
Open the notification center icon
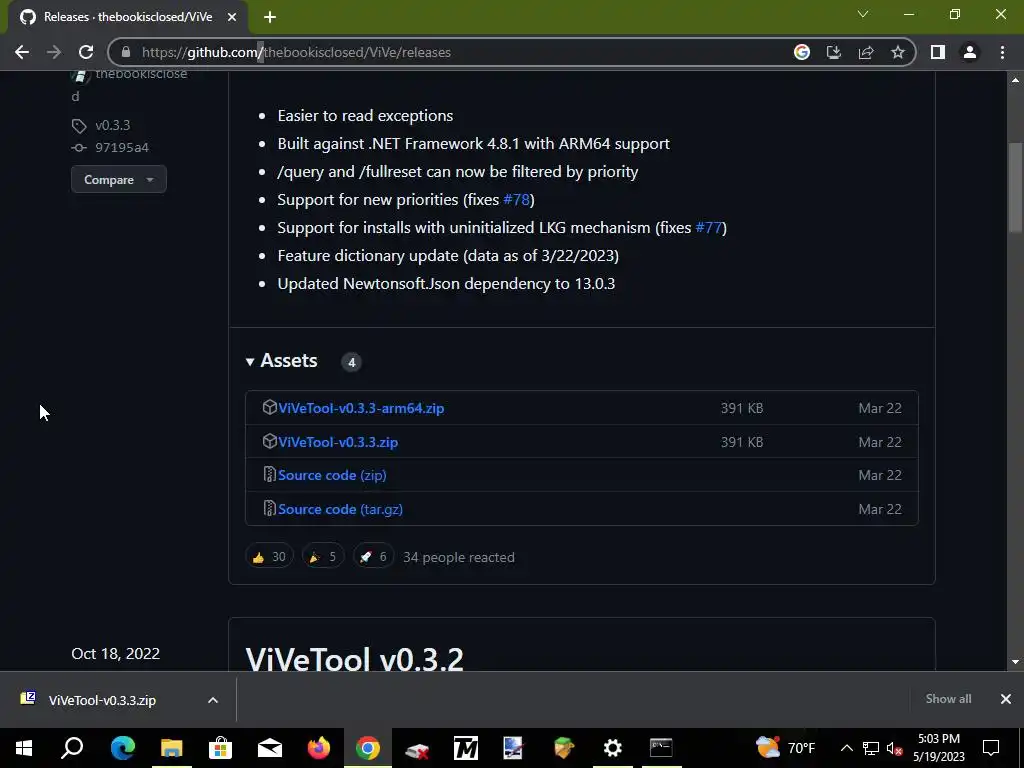click(991, 748)
